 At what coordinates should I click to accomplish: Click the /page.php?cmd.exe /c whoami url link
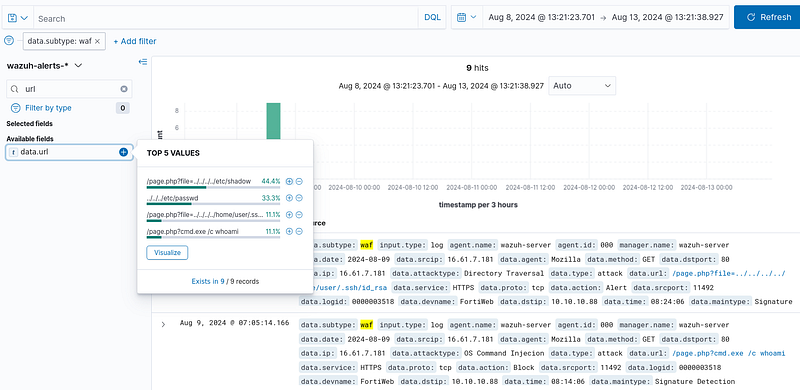pyautogui.click(x=729, y=353)
